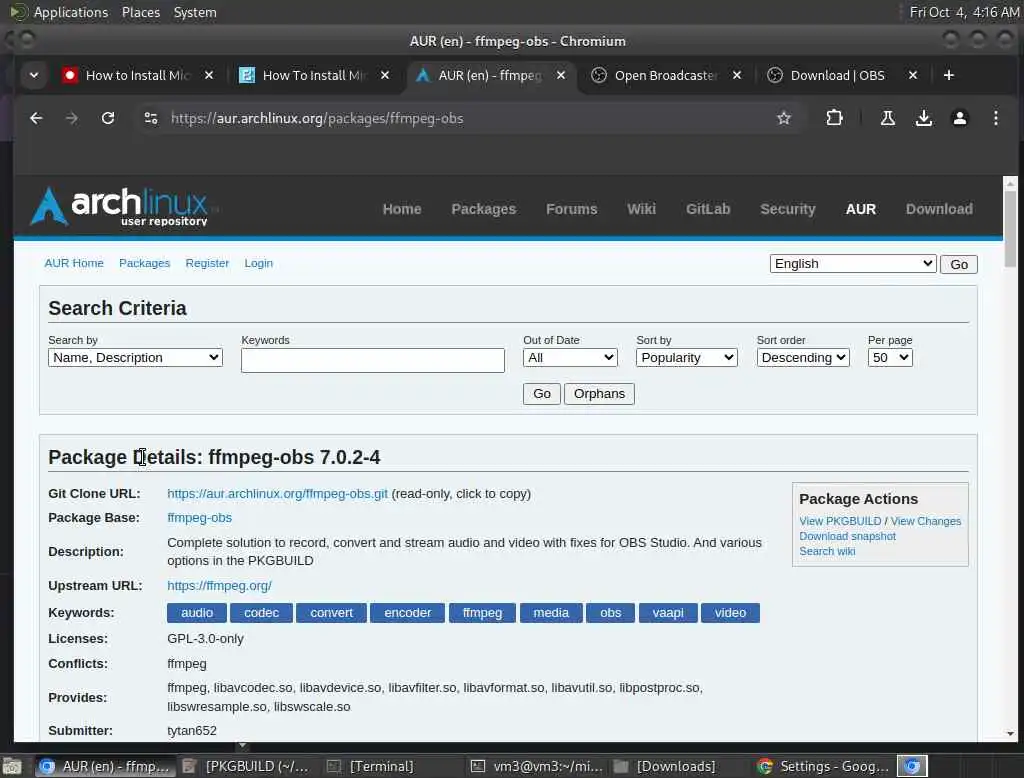Switch to PKGBUILD taskbar window
Screen dimensions: 1024x778
[245, 766]
